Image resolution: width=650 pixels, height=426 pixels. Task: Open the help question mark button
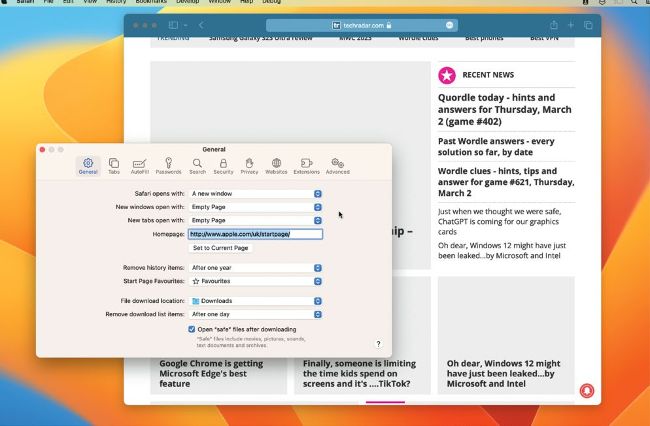pyautogui.click(x=378, y=344)
